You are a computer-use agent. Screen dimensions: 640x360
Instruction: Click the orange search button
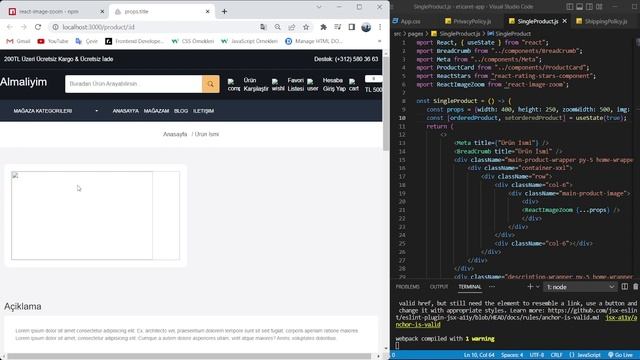(211, 84)
